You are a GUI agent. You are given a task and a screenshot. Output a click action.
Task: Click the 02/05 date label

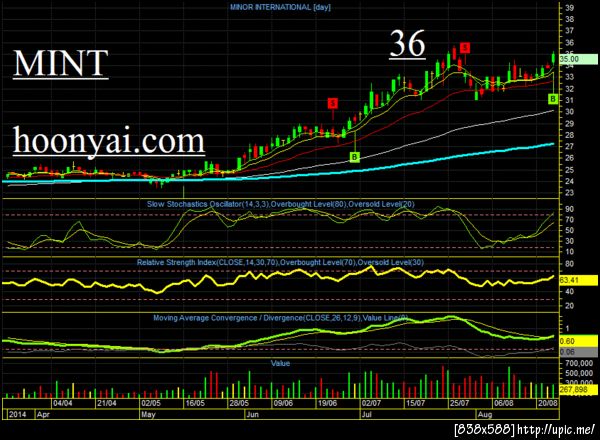pyautogui.click(x=151, y=403)
